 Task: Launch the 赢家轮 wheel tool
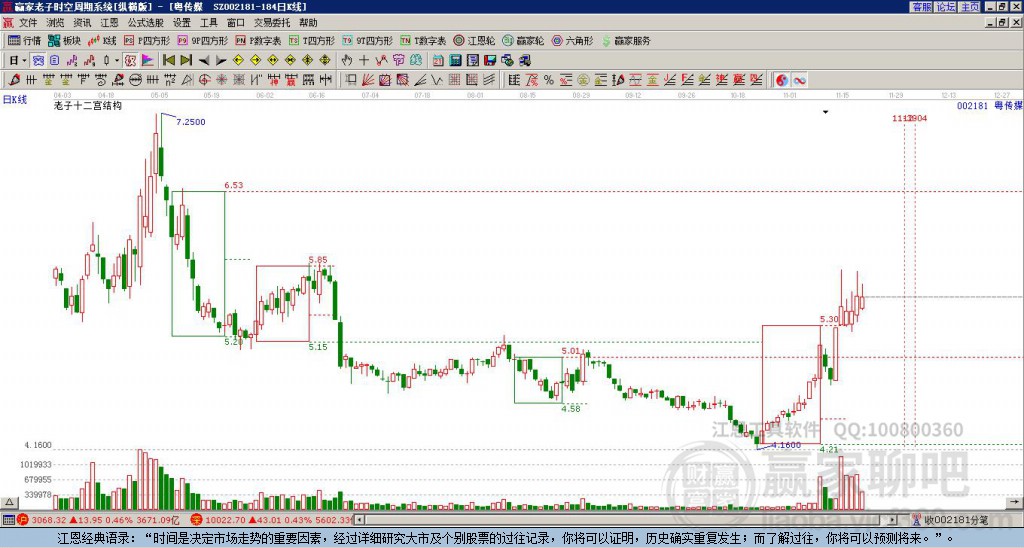pos(523,40)
